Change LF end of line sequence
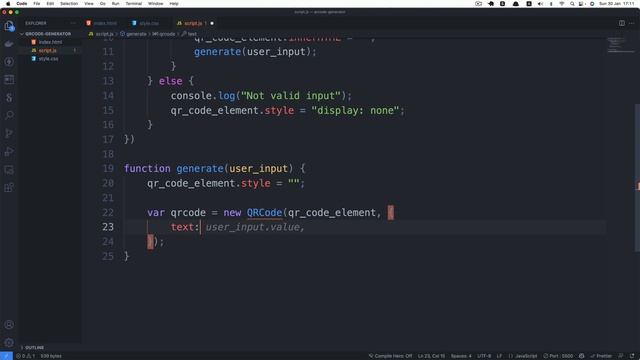The height and width of the screenshot is (360, 640). [x=499, y=356]
